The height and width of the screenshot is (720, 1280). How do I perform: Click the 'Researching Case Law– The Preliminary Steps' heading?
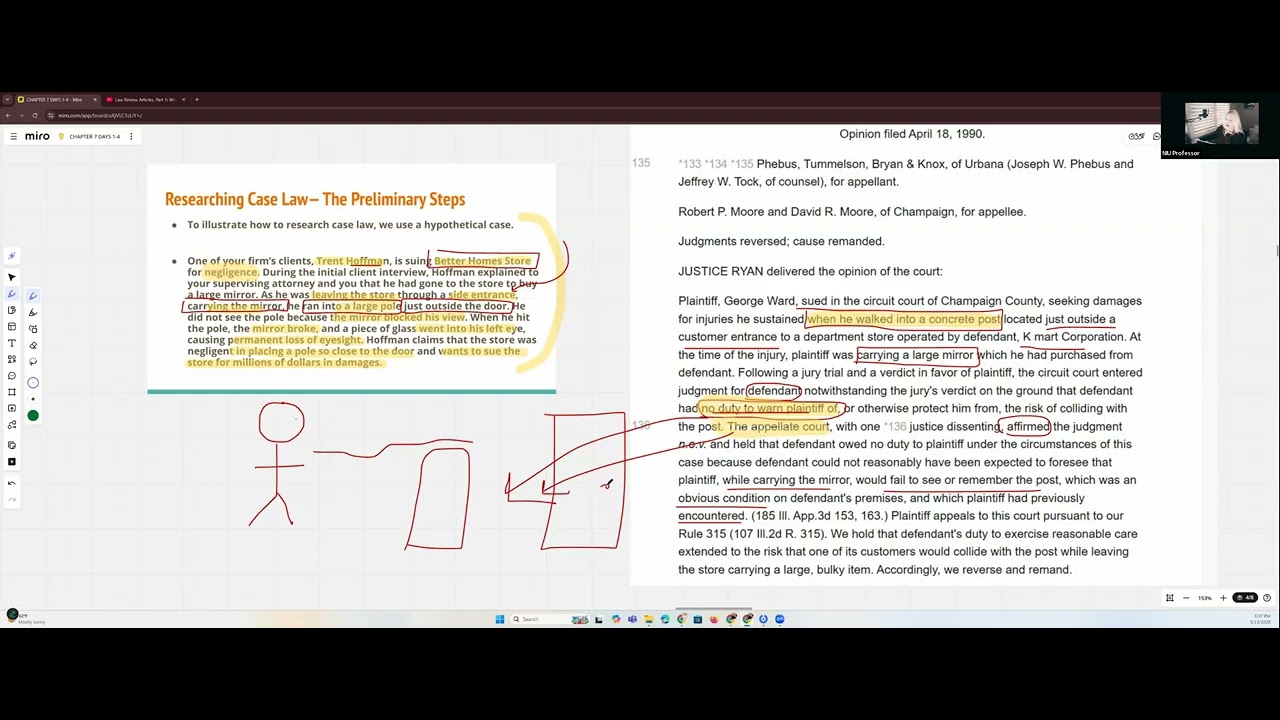coord(315,199)
